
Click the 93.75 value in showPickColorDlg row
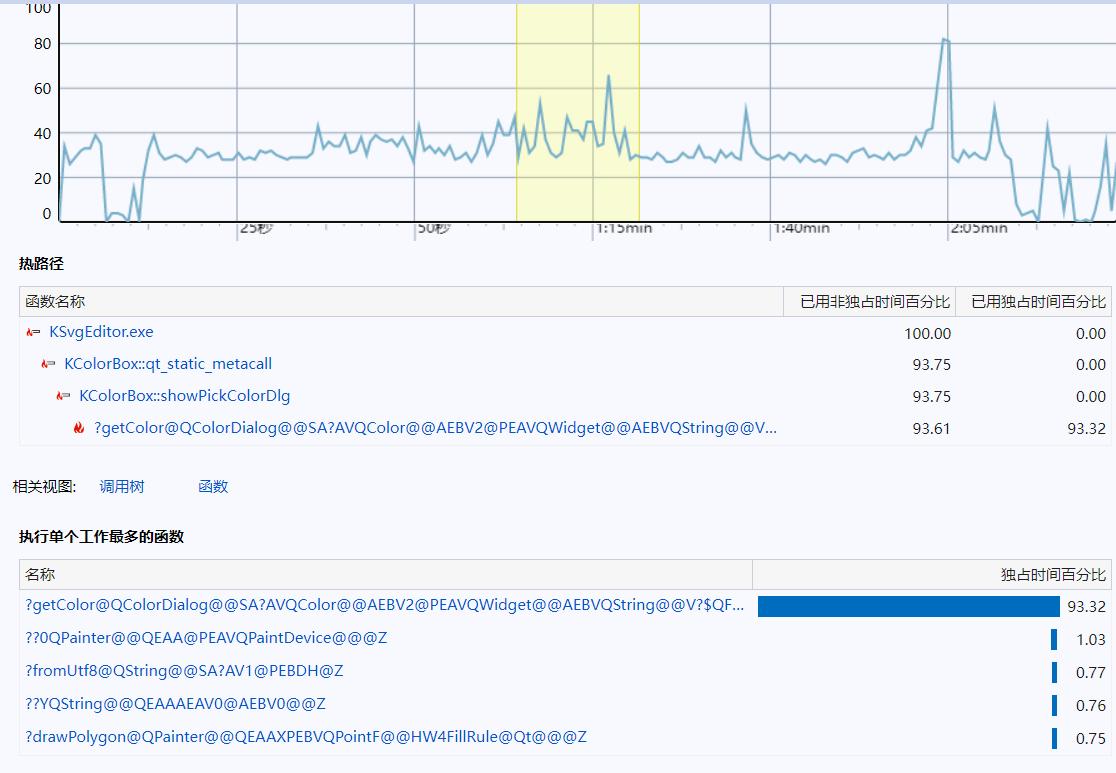932,396
